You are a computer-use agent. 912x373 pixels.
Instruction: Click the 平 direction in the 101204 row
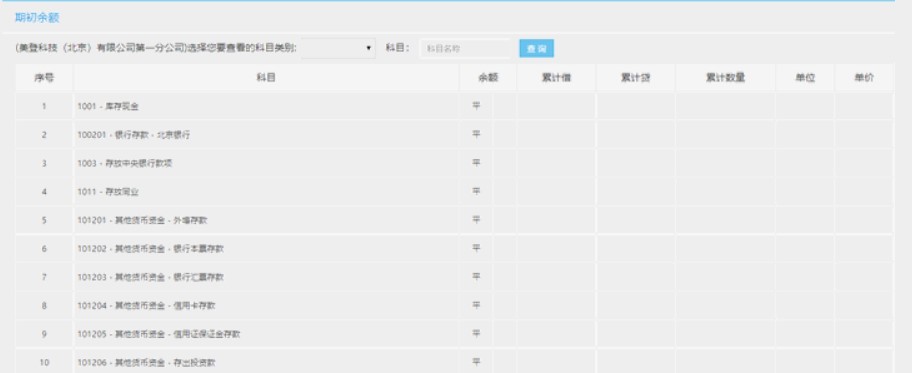pos(476,306)
